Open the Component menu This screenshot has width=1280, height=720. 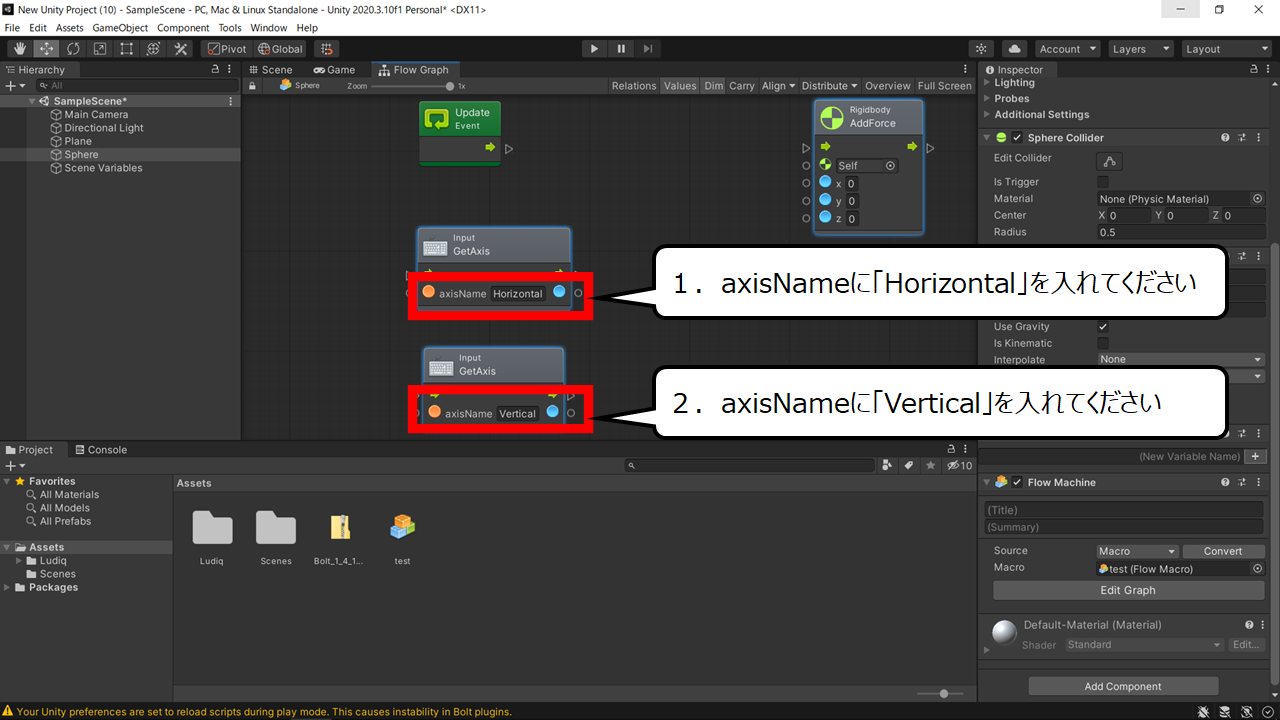pos(183,28)
